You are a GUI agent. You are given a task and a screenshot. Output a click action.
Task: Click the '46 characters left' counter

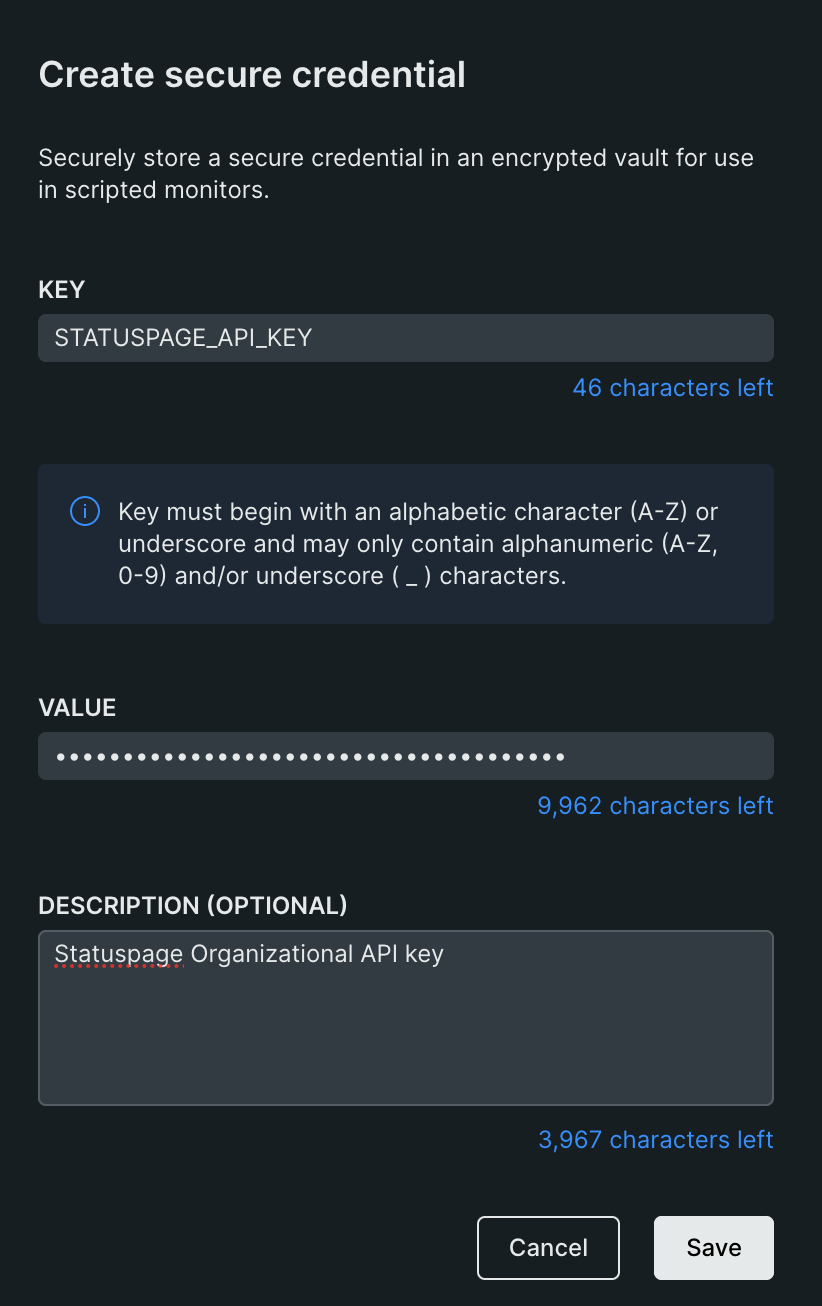tap(672, 388)
